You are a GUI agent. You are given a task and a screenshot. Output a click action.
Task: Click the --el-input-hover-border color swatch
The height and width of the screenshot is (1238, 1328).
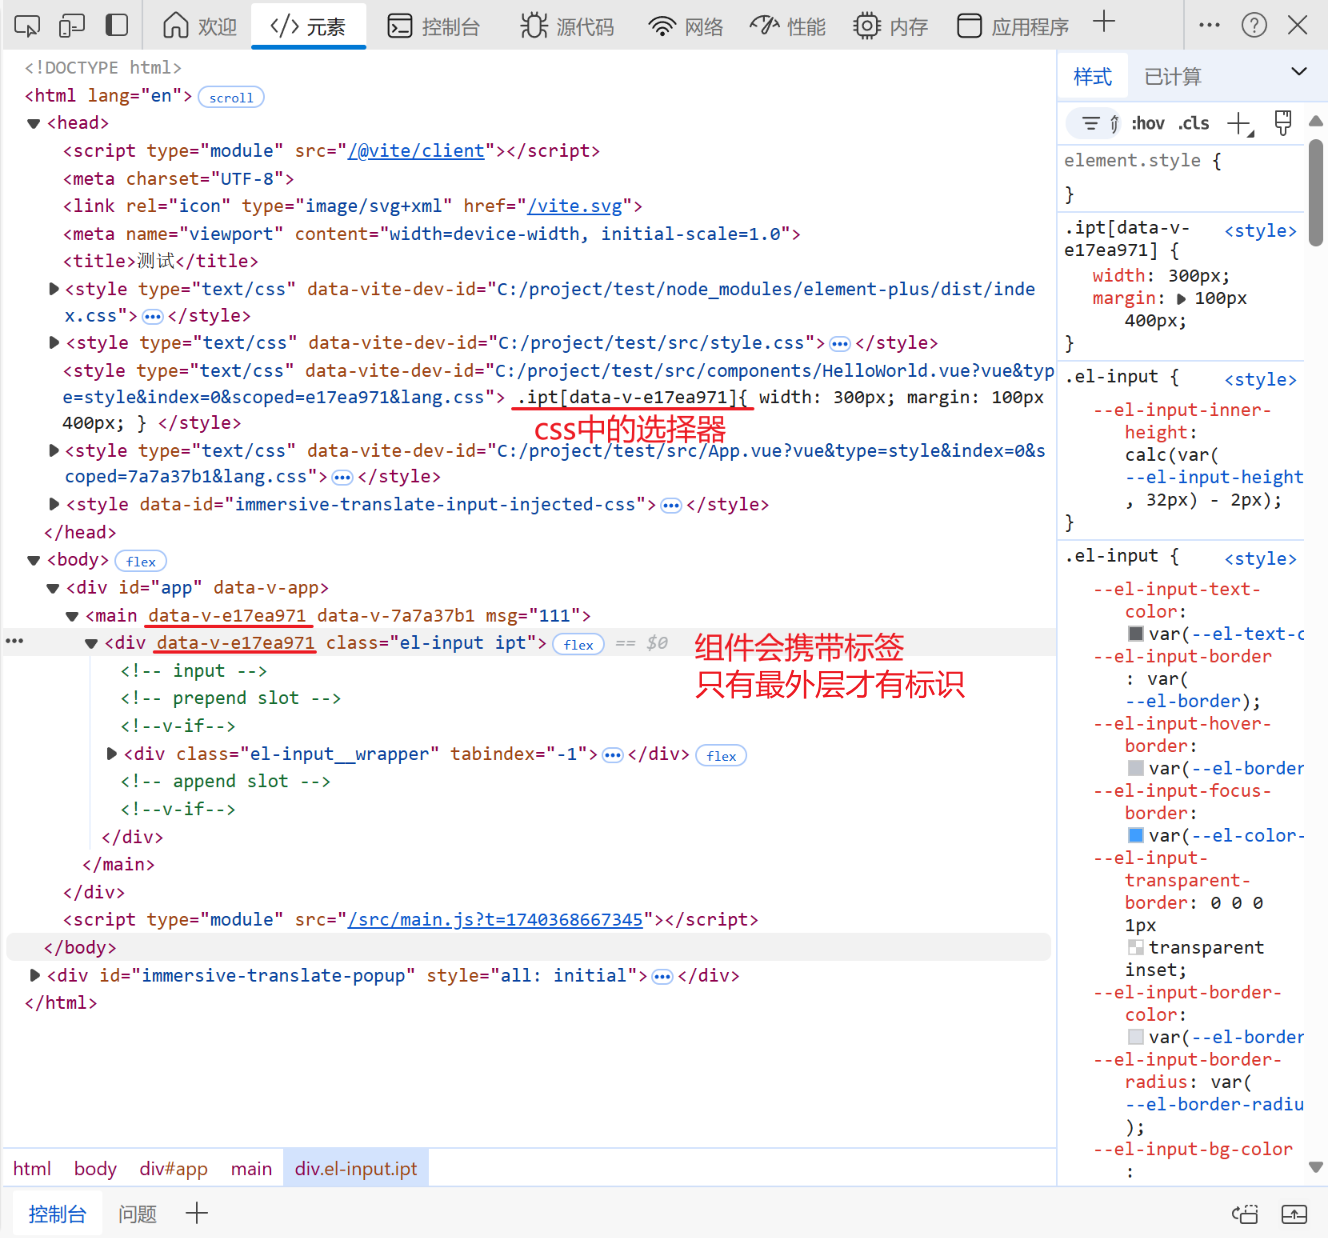[x=1136, y=768]
